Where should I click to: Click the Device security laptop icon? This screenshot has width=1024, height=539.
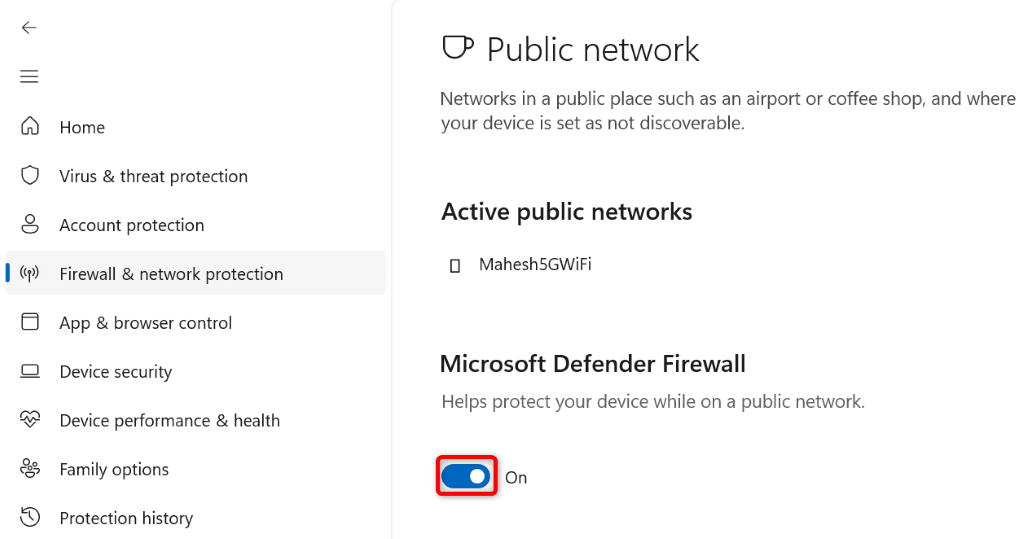(30, 371)
